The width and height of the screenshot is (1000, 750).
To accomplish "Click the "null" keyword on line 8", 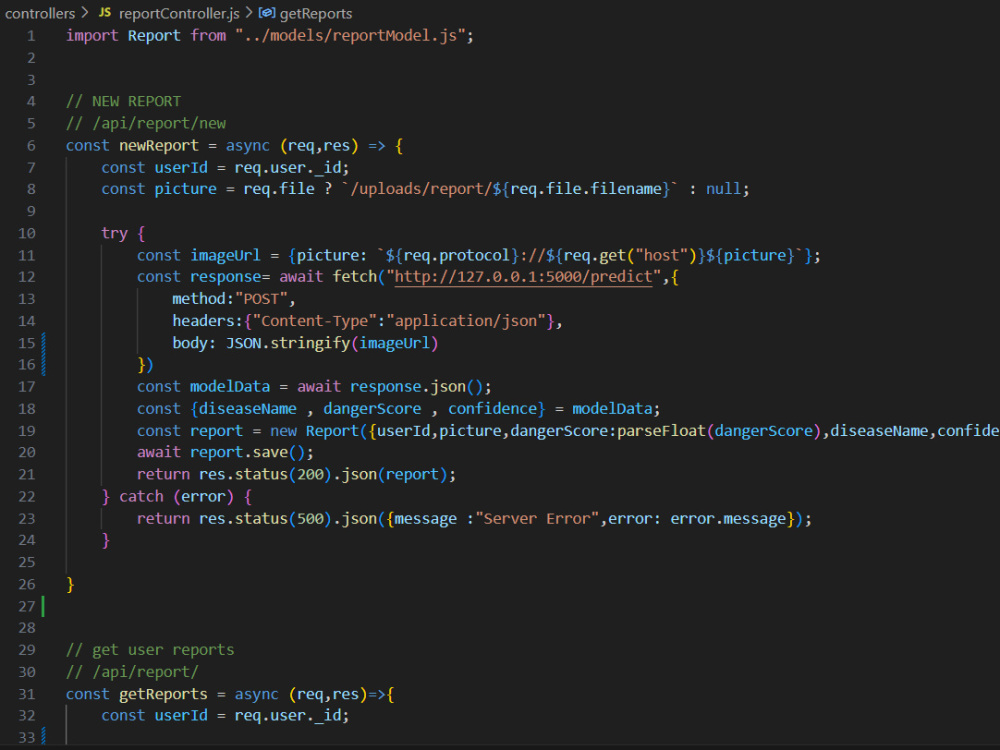I will click(723, 189).
